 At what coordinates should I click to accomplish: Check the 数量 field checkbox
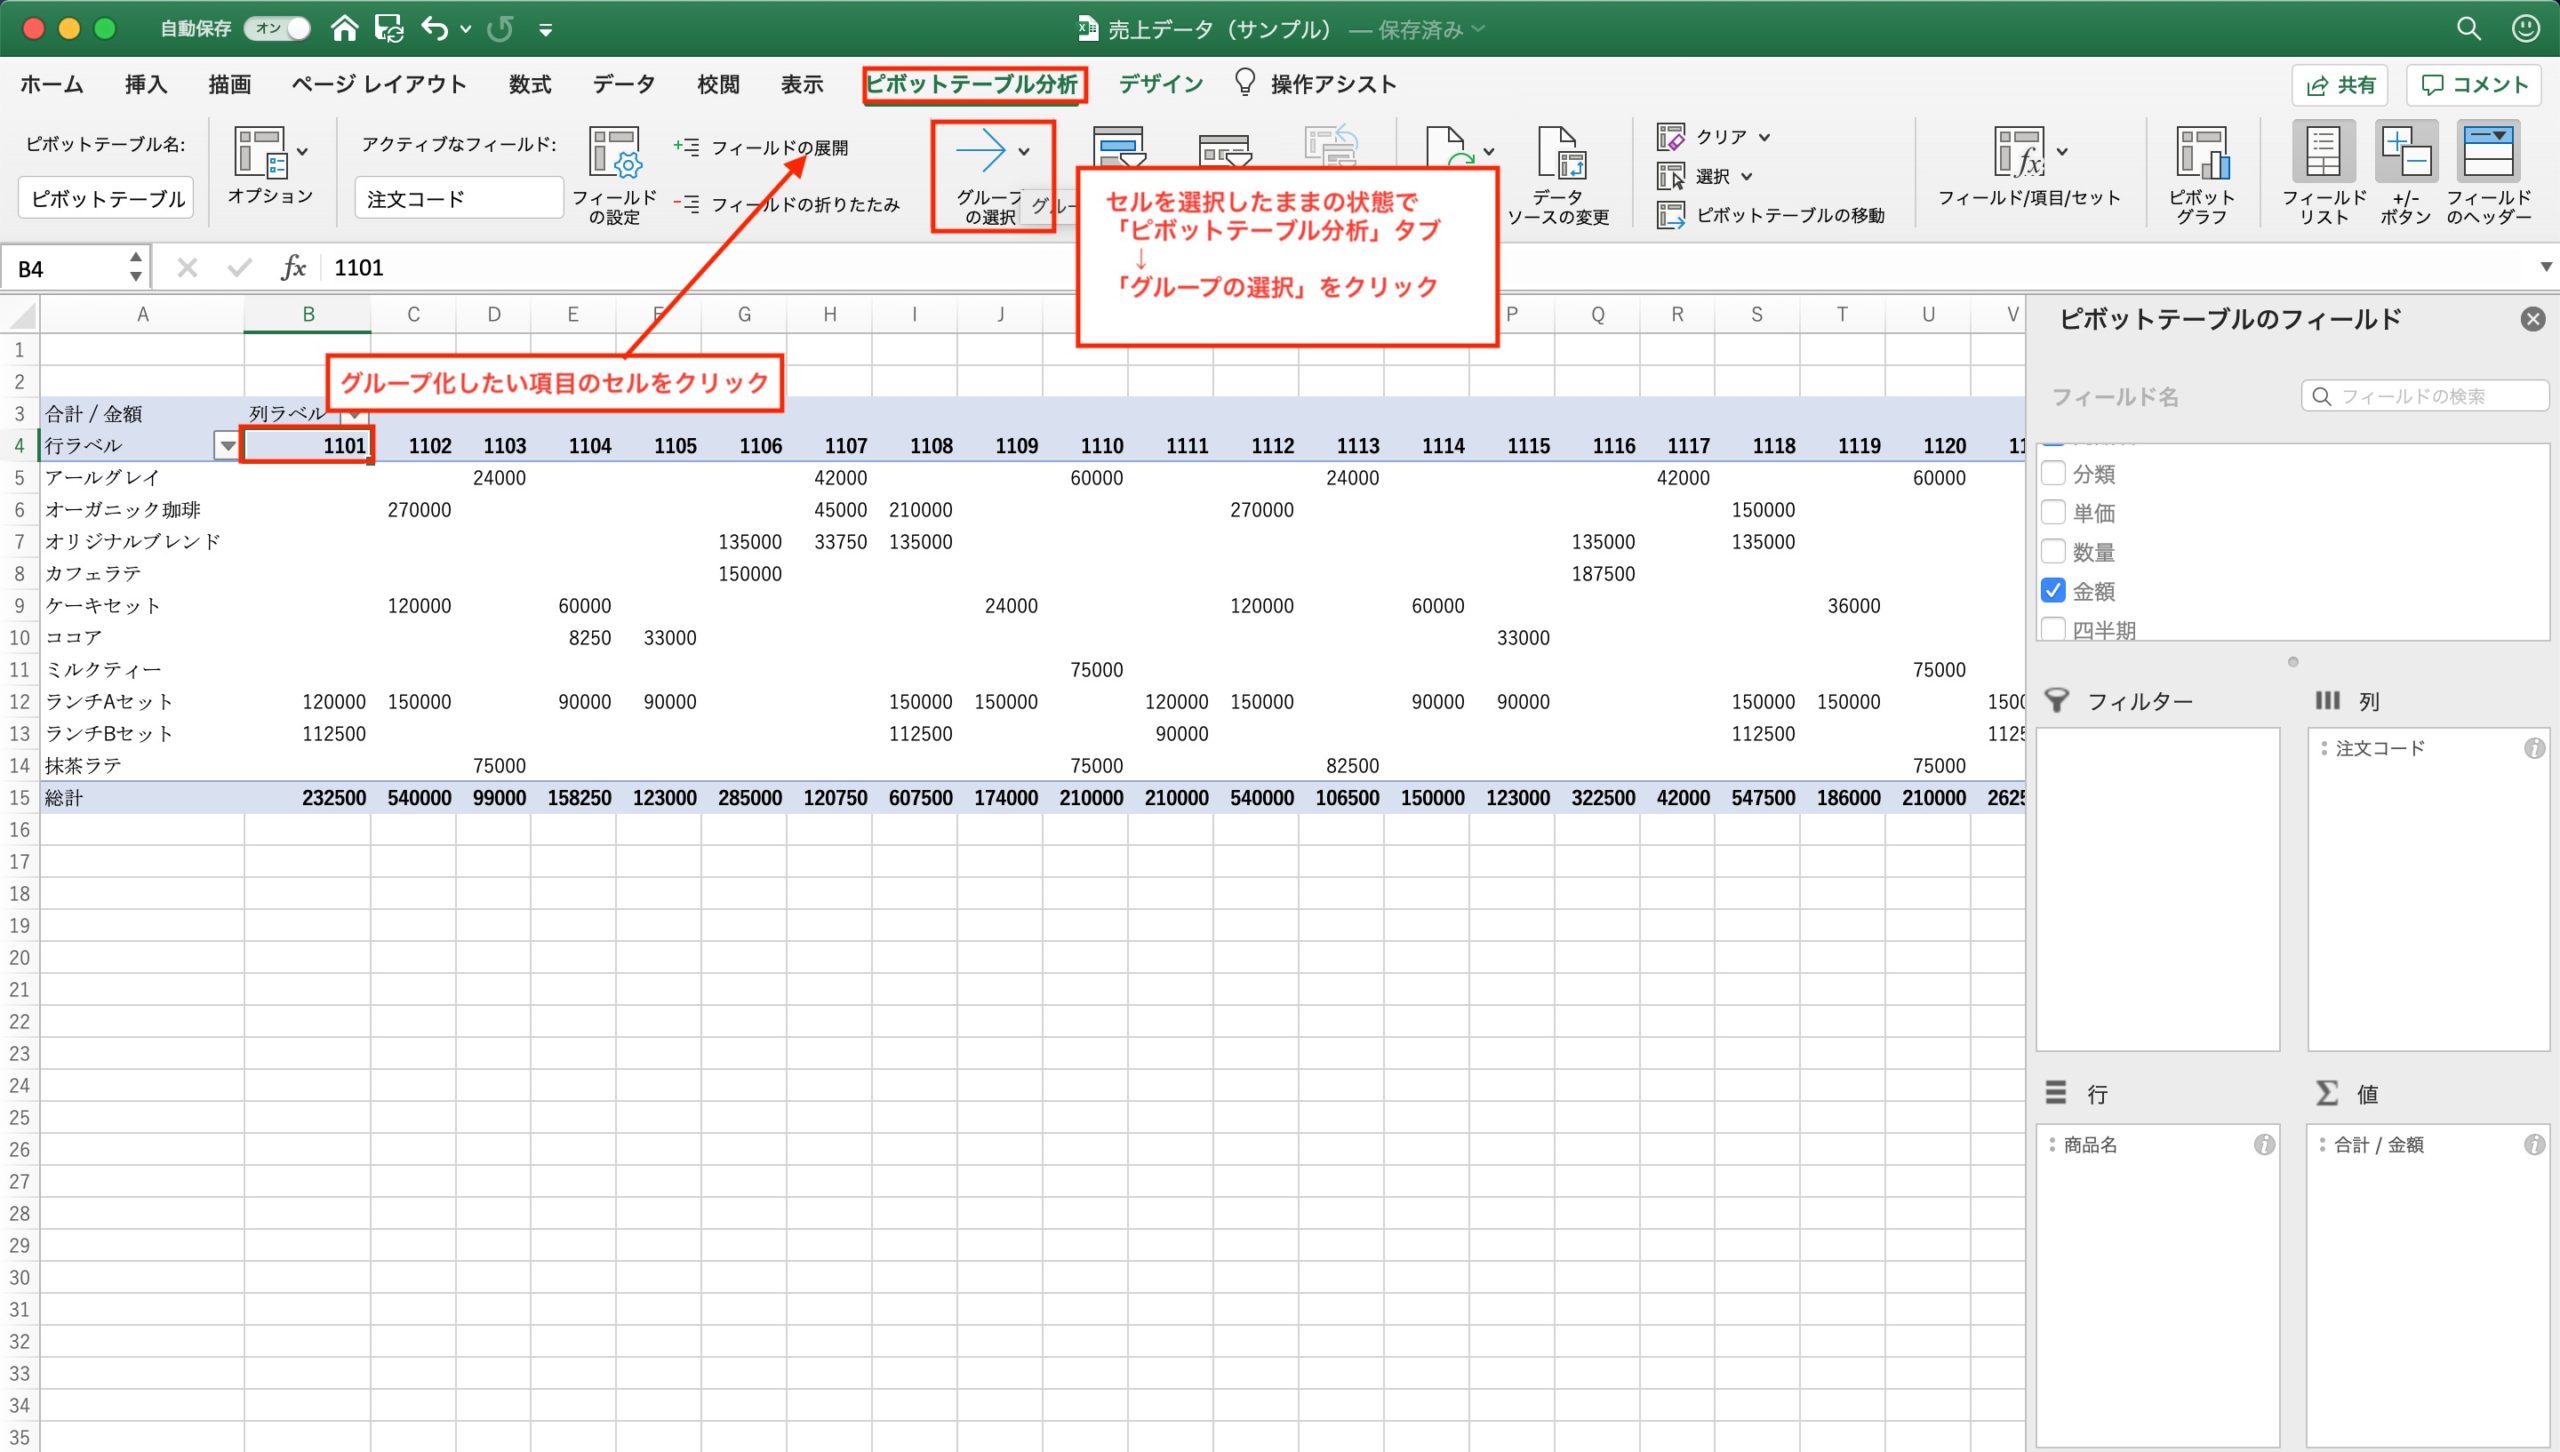[x=2053, y=551]
